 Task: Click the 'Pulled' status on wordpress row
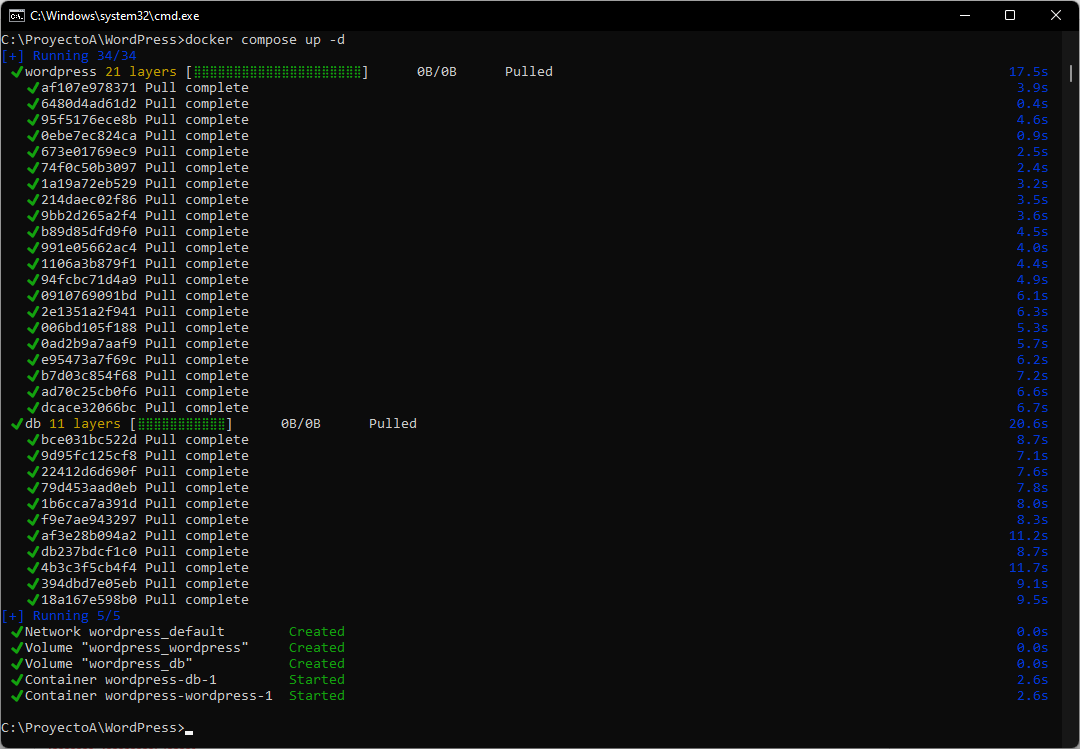tap(529, 72)
